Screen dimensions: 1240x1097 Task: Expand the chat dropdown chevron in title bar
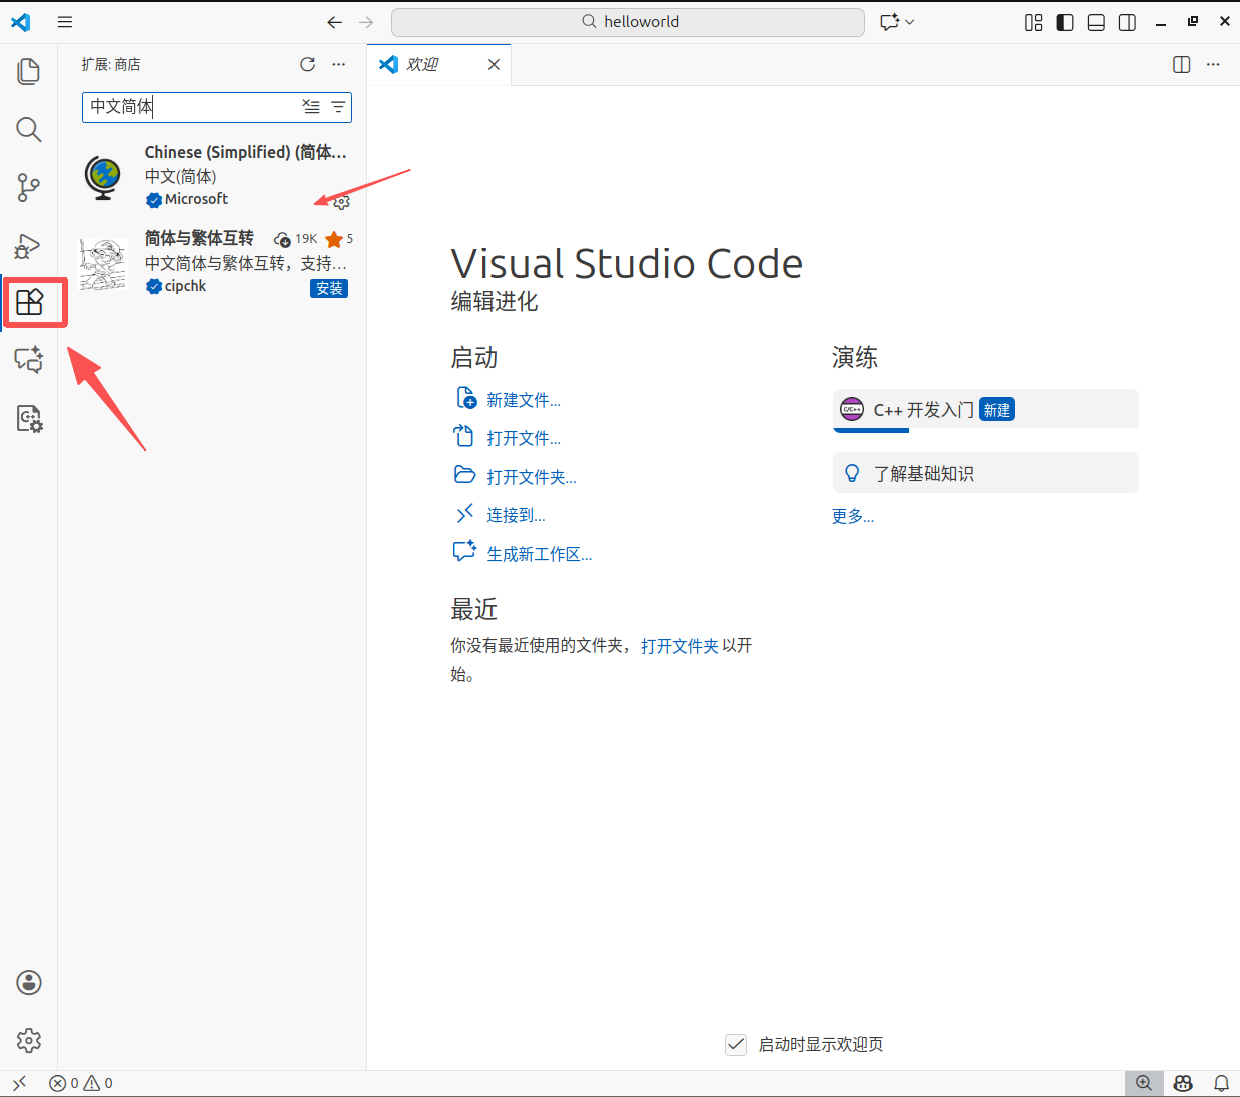pos(910,22)
